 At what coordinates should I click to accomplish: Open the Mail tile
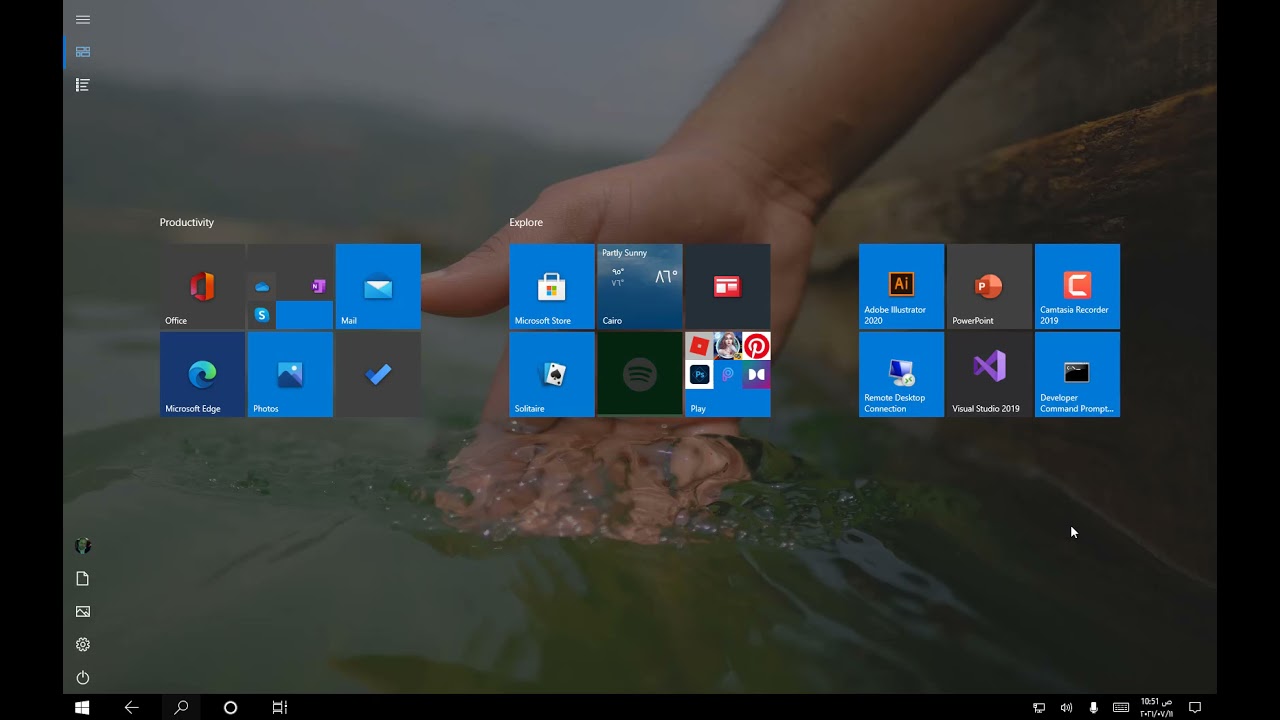click(x=378, y=286)
